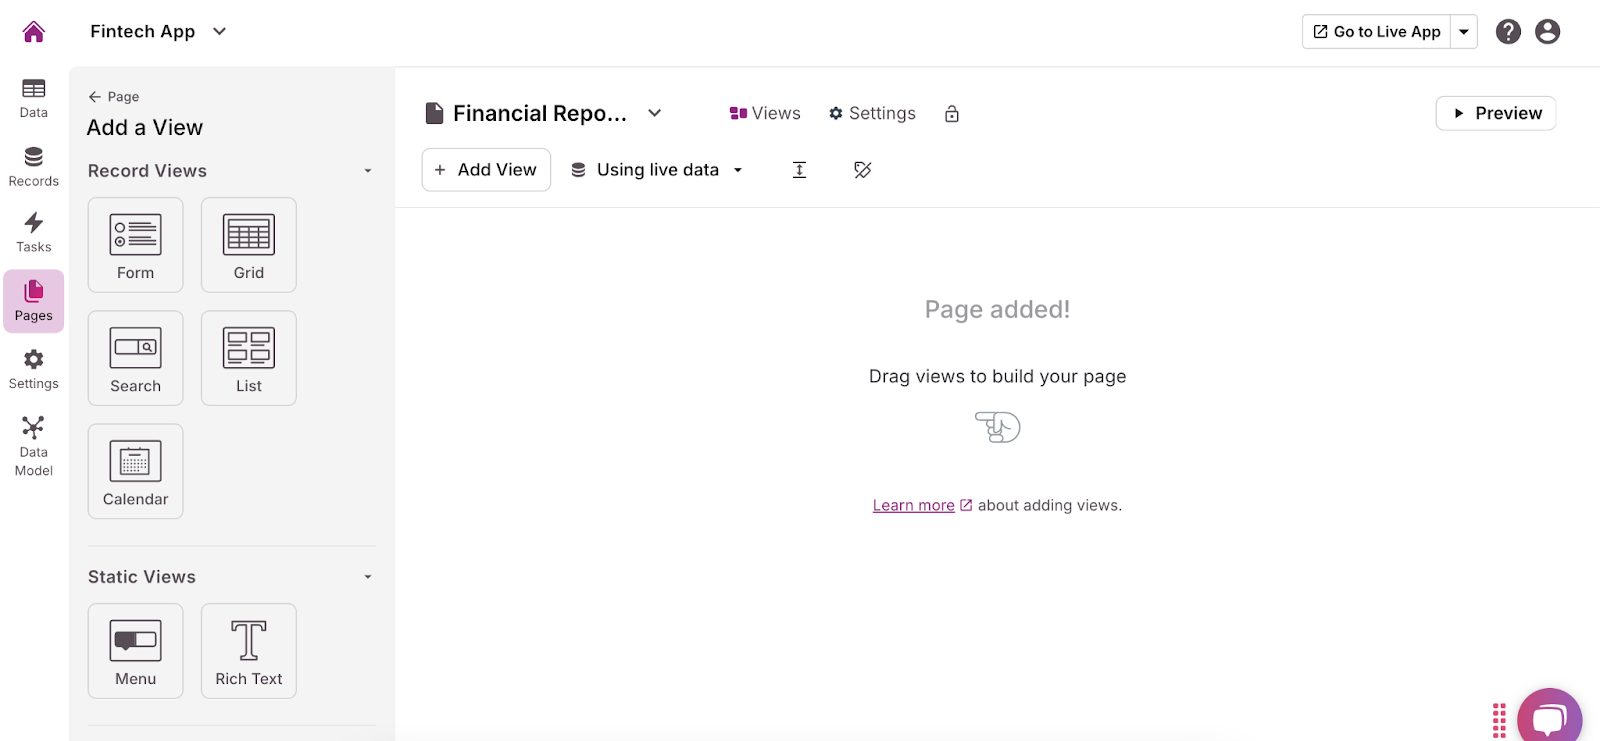Viewport: 1600px width, 741px height.
Task: Follow the Learn more link
Action: pos(913,506)
